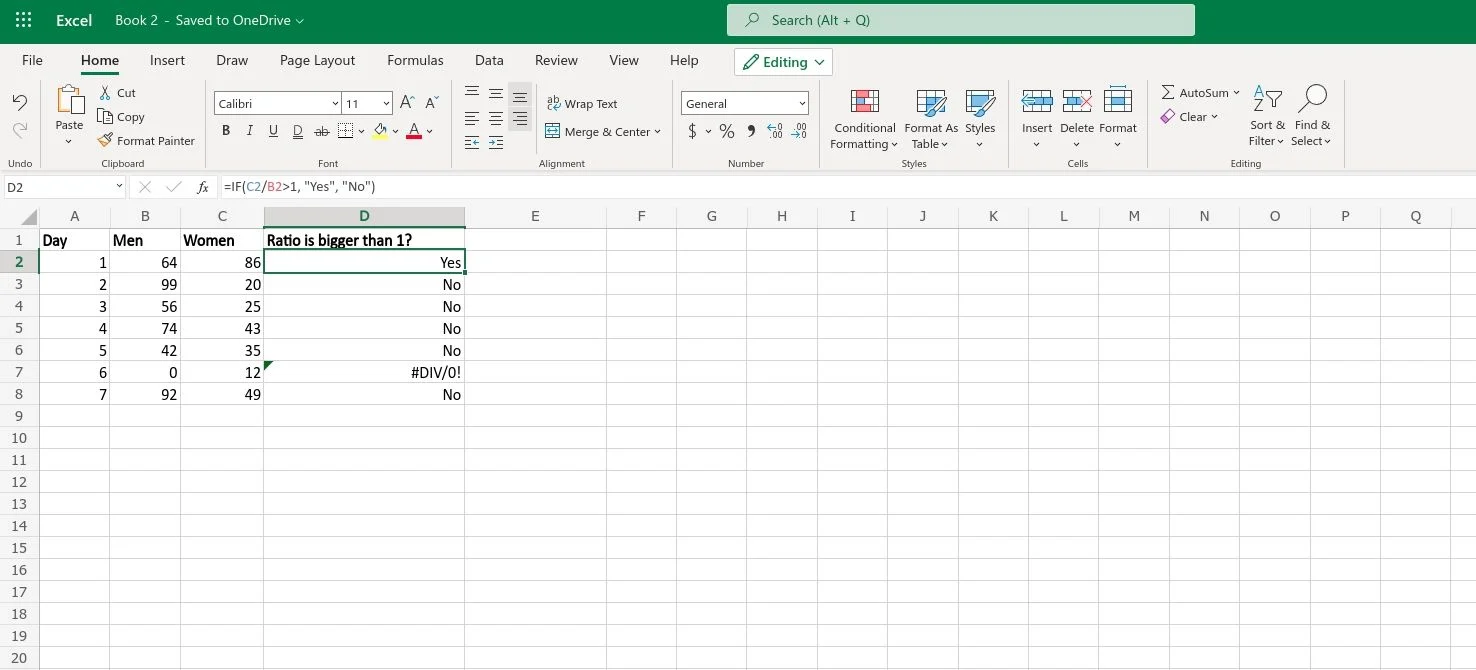Toggle Double Underline formatting
This screenshot has width=1476, height=670.
click(298, 131)
